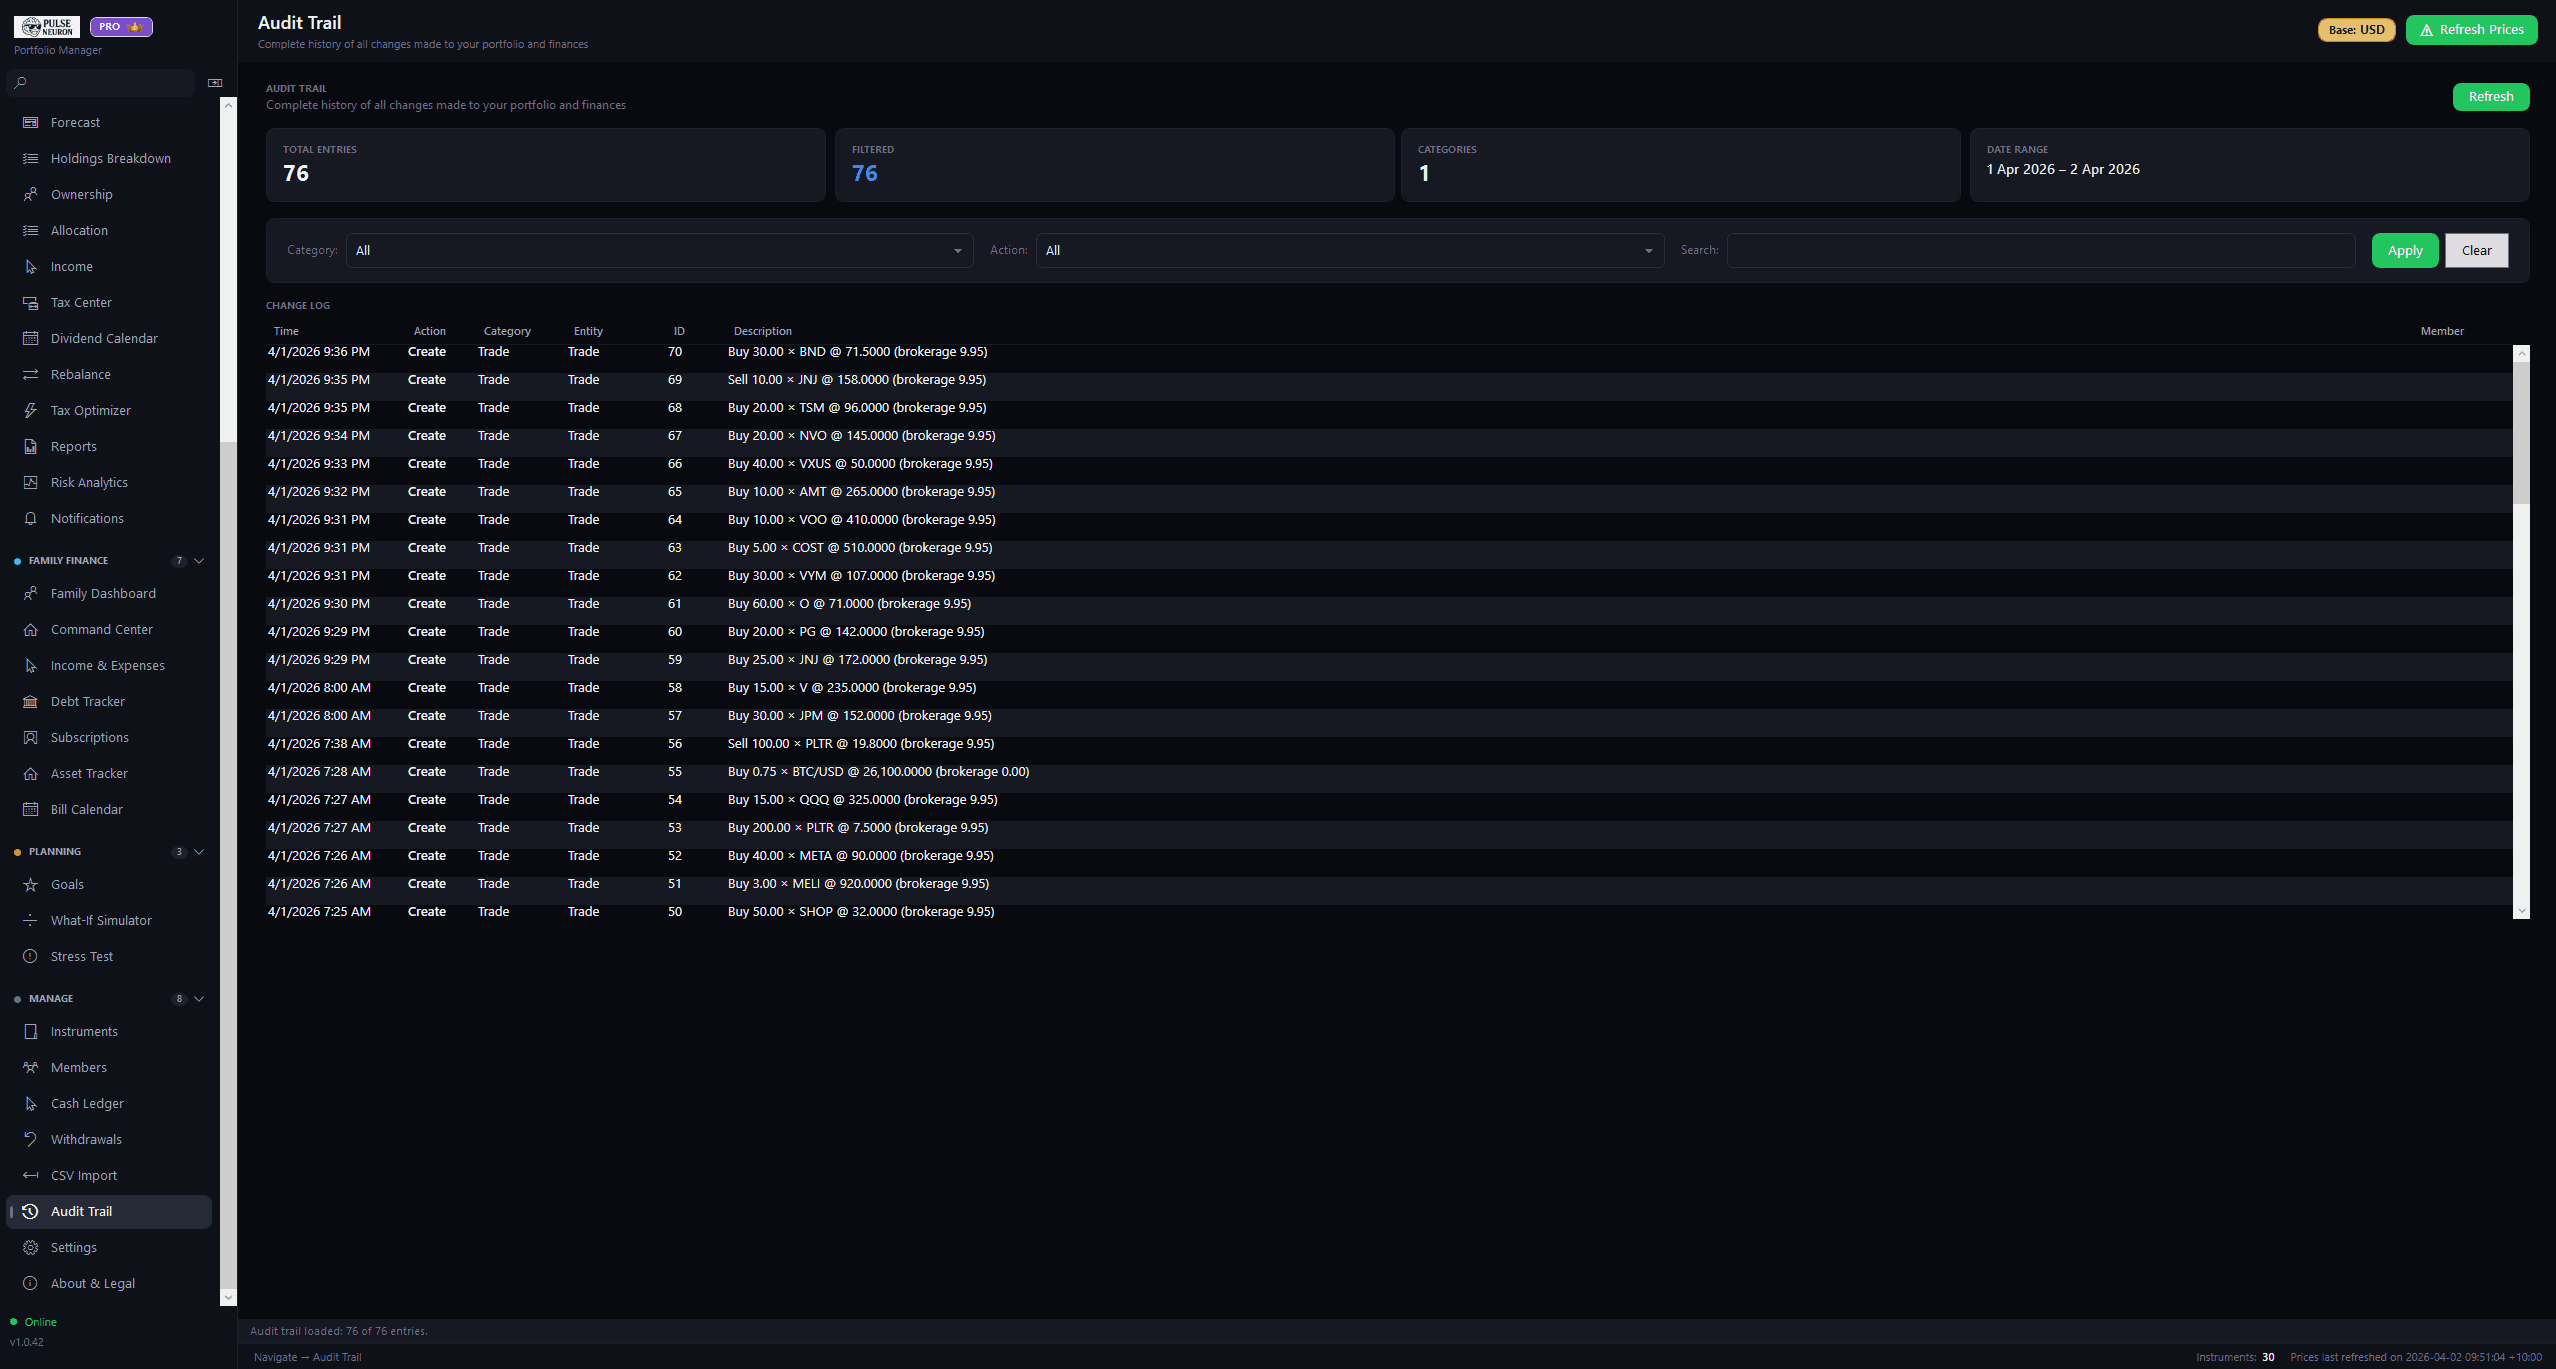The height and width of the screenshot is (1369, 2556).
Task: Switch to the Members page
Action: (x=78, y=1067)
